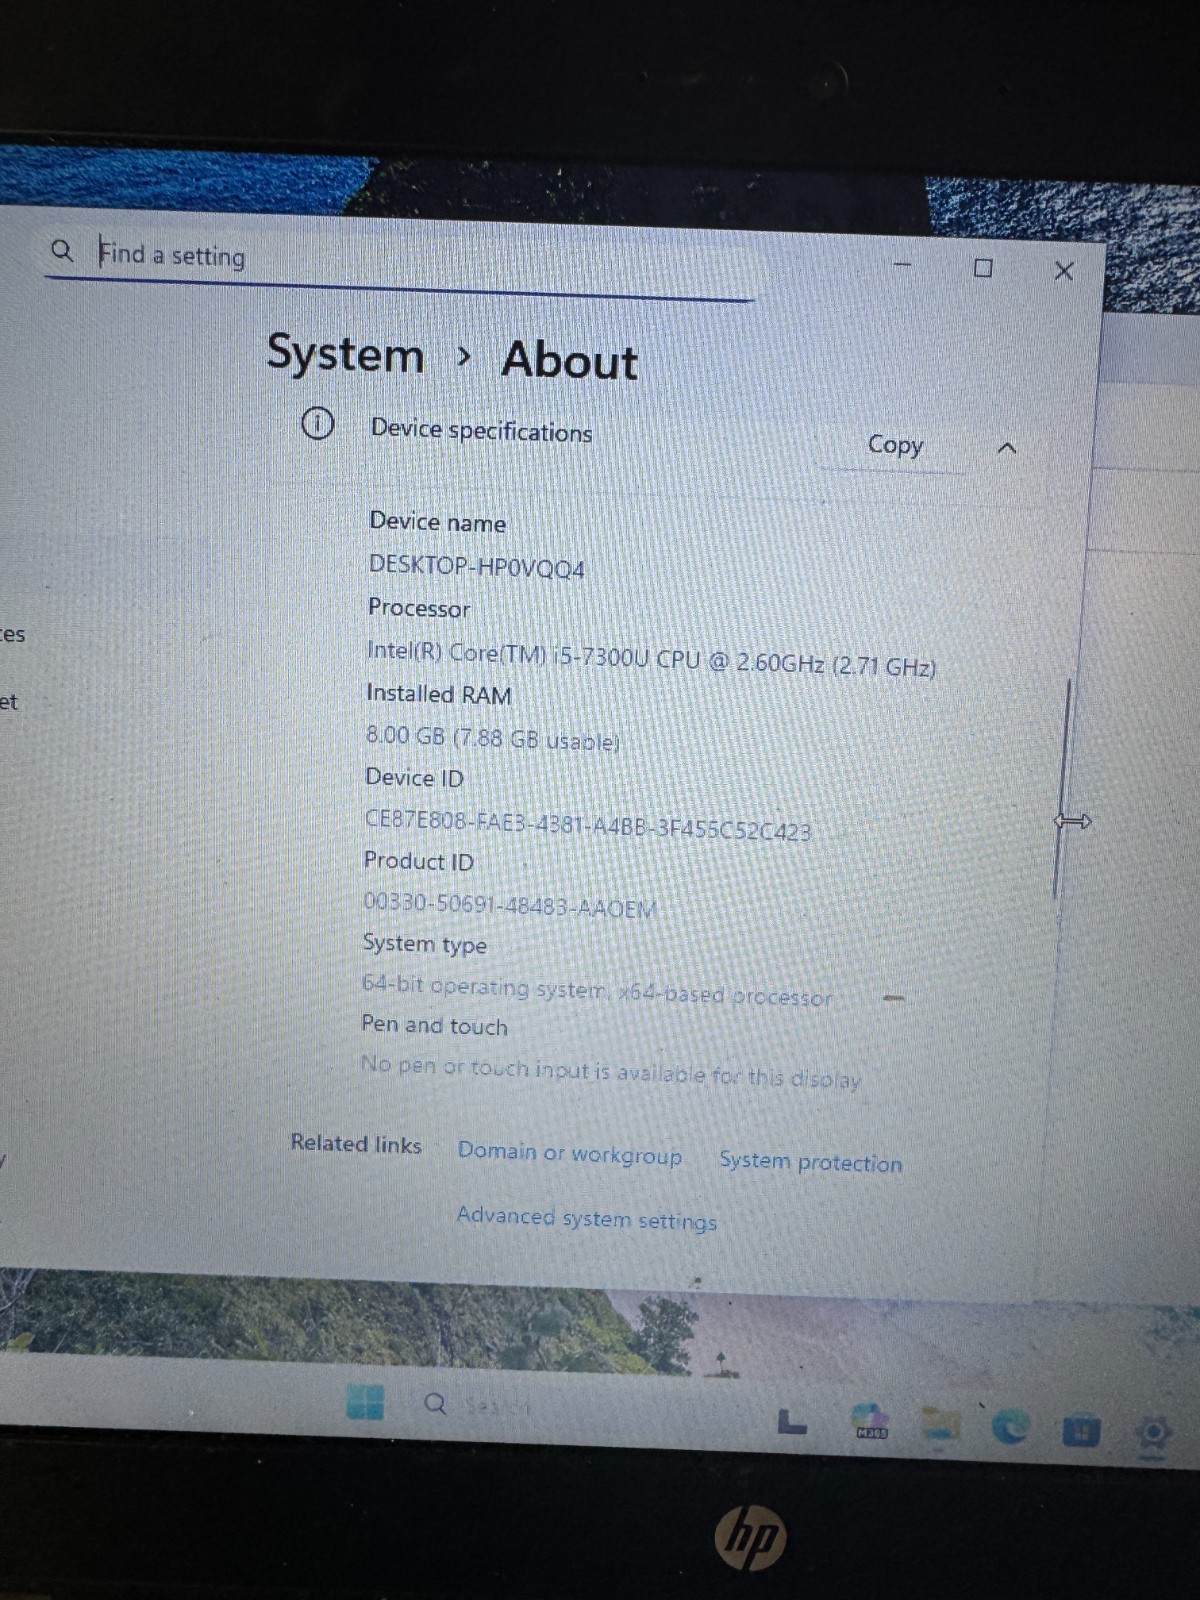The height and width of the screenshot is (1600, 1200).
Task: Click the search magnifier in Find a setting
Action: click(62, 250)
